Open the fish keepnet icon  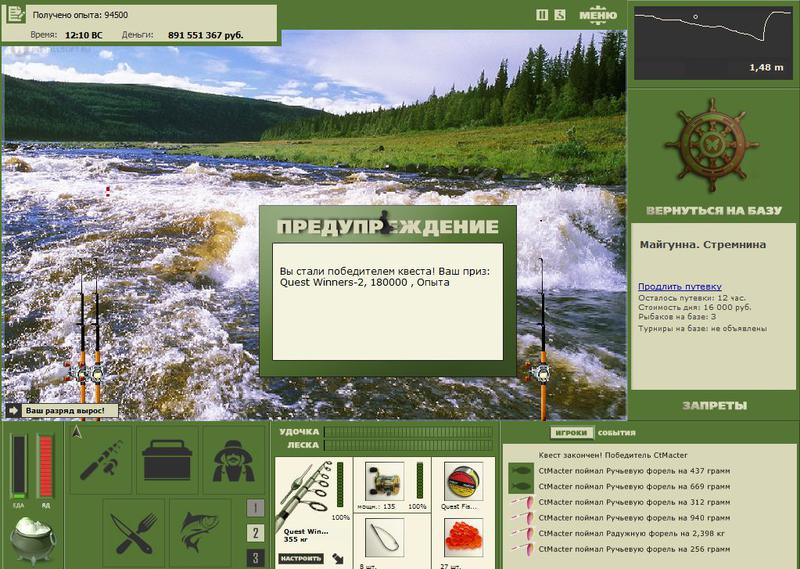(x=200, y=533)
